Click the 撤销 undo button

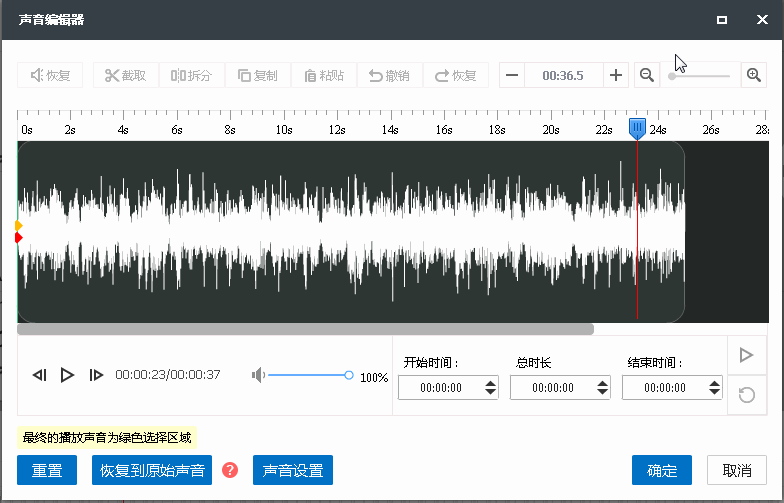pyautogui.click(x=390, y=76)
